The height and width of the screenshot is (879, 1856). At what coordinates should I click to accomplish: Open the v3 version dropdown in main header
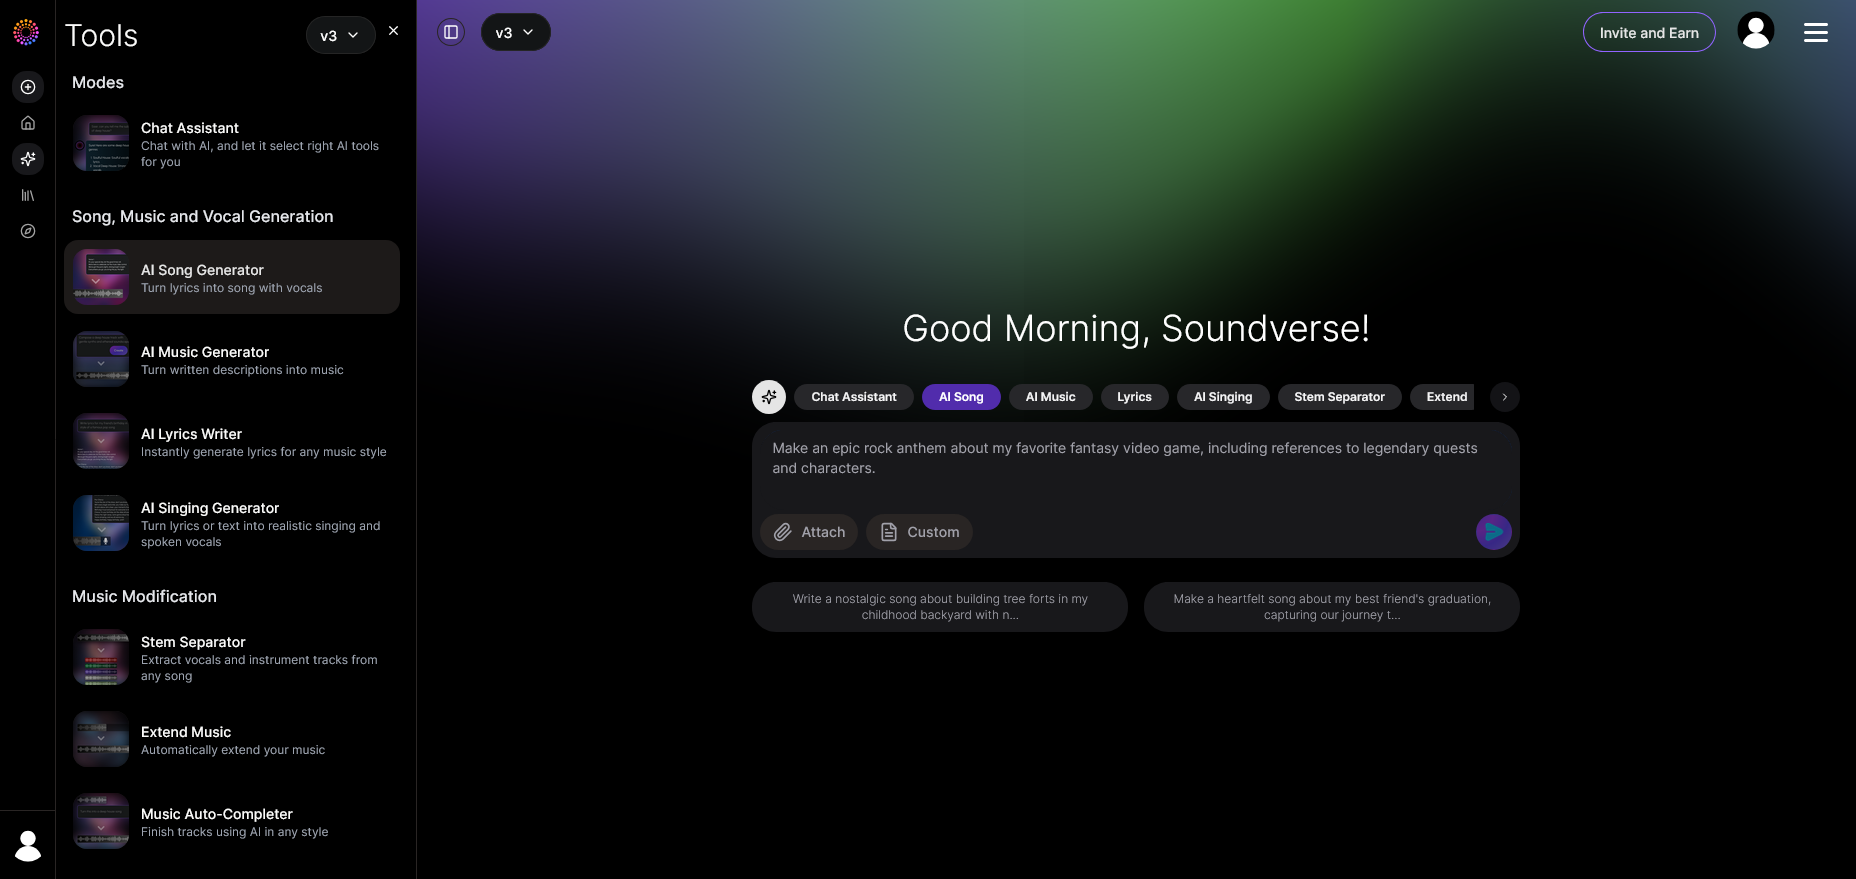click(516, 32)
